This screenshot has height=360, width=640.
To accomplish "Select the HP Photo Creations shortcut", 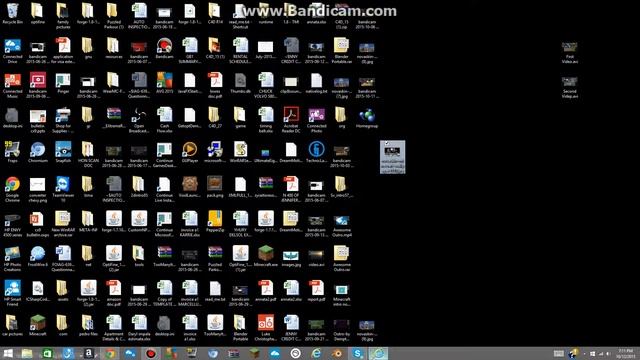I will 13,258.
